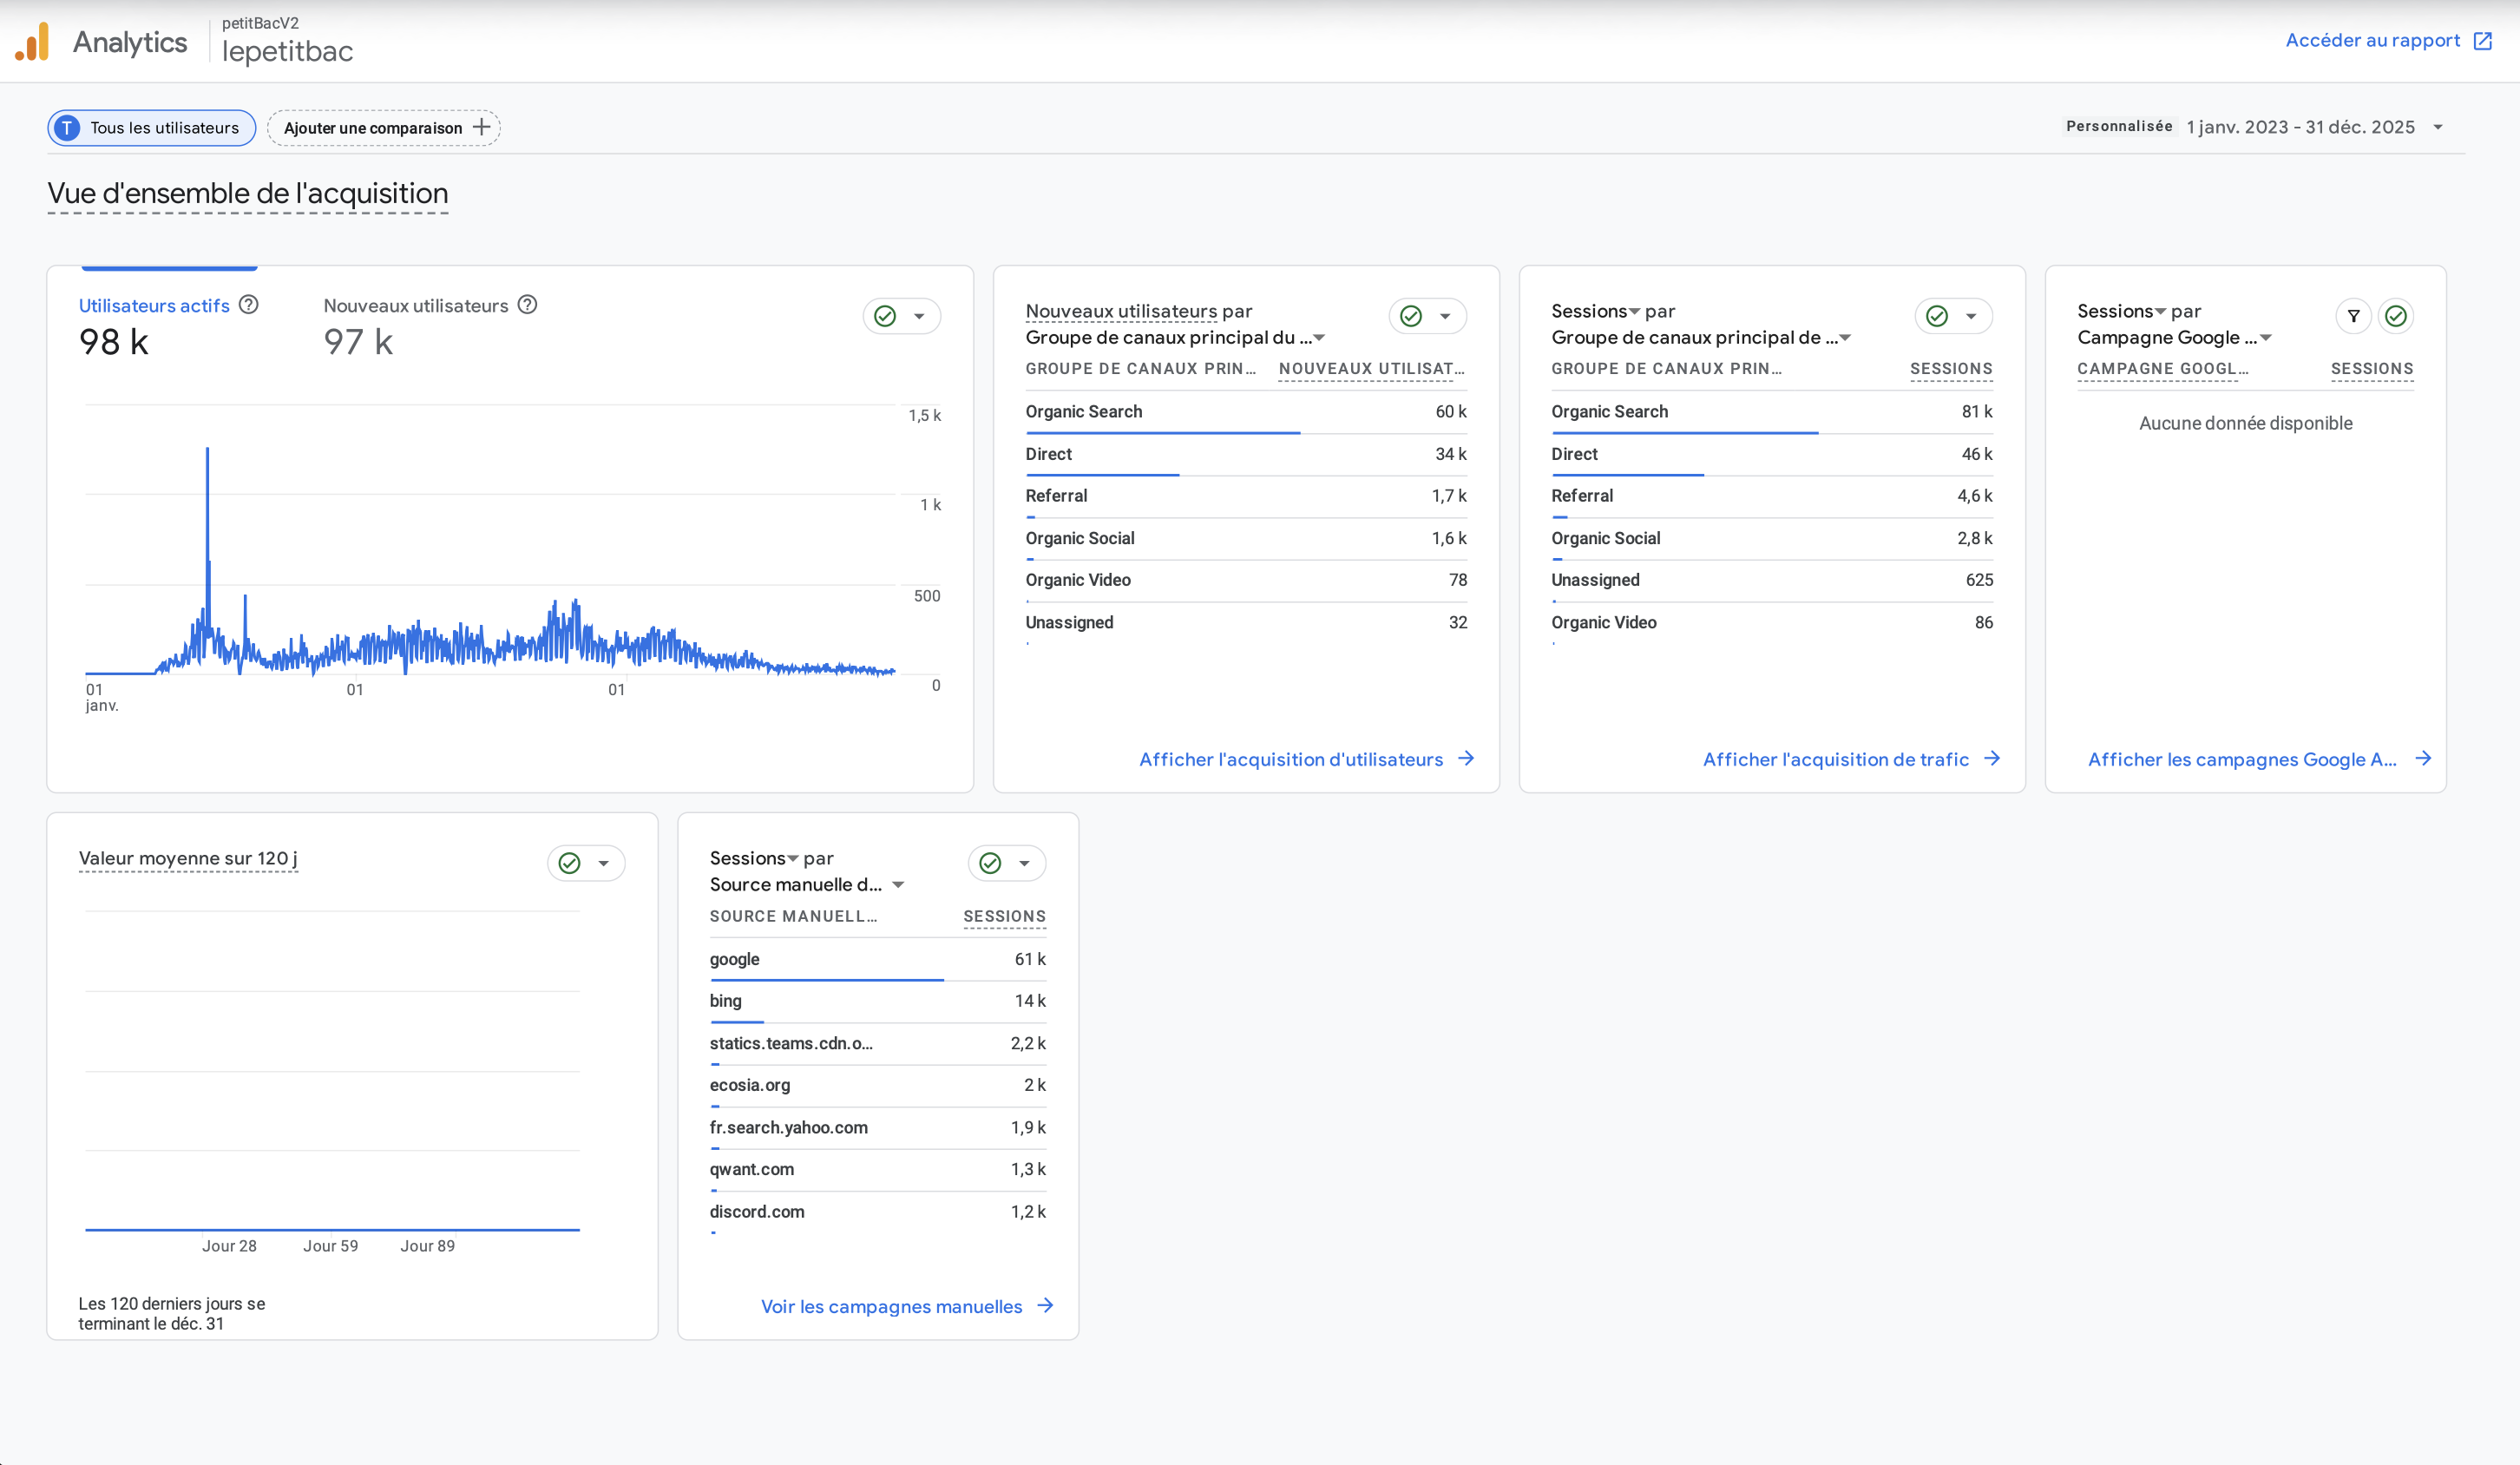
Task: Select the Utilisateurs actifs metric tab
Action: pos(154,306)
